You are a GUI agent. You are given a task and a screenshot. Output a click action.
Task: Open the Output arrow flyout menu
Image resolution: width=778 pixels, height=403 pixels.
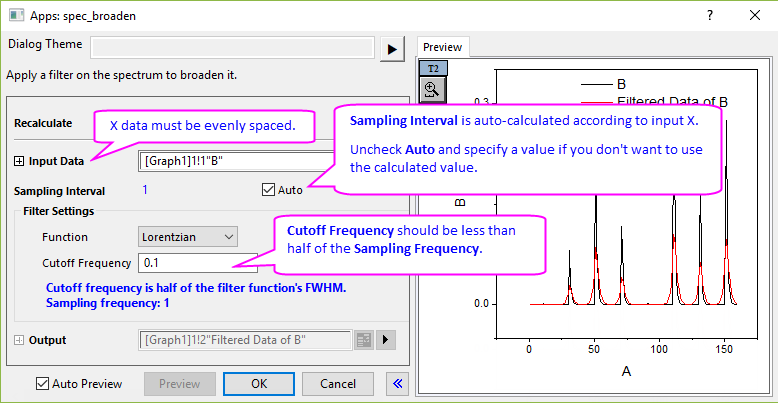click(x=386, y=340)
